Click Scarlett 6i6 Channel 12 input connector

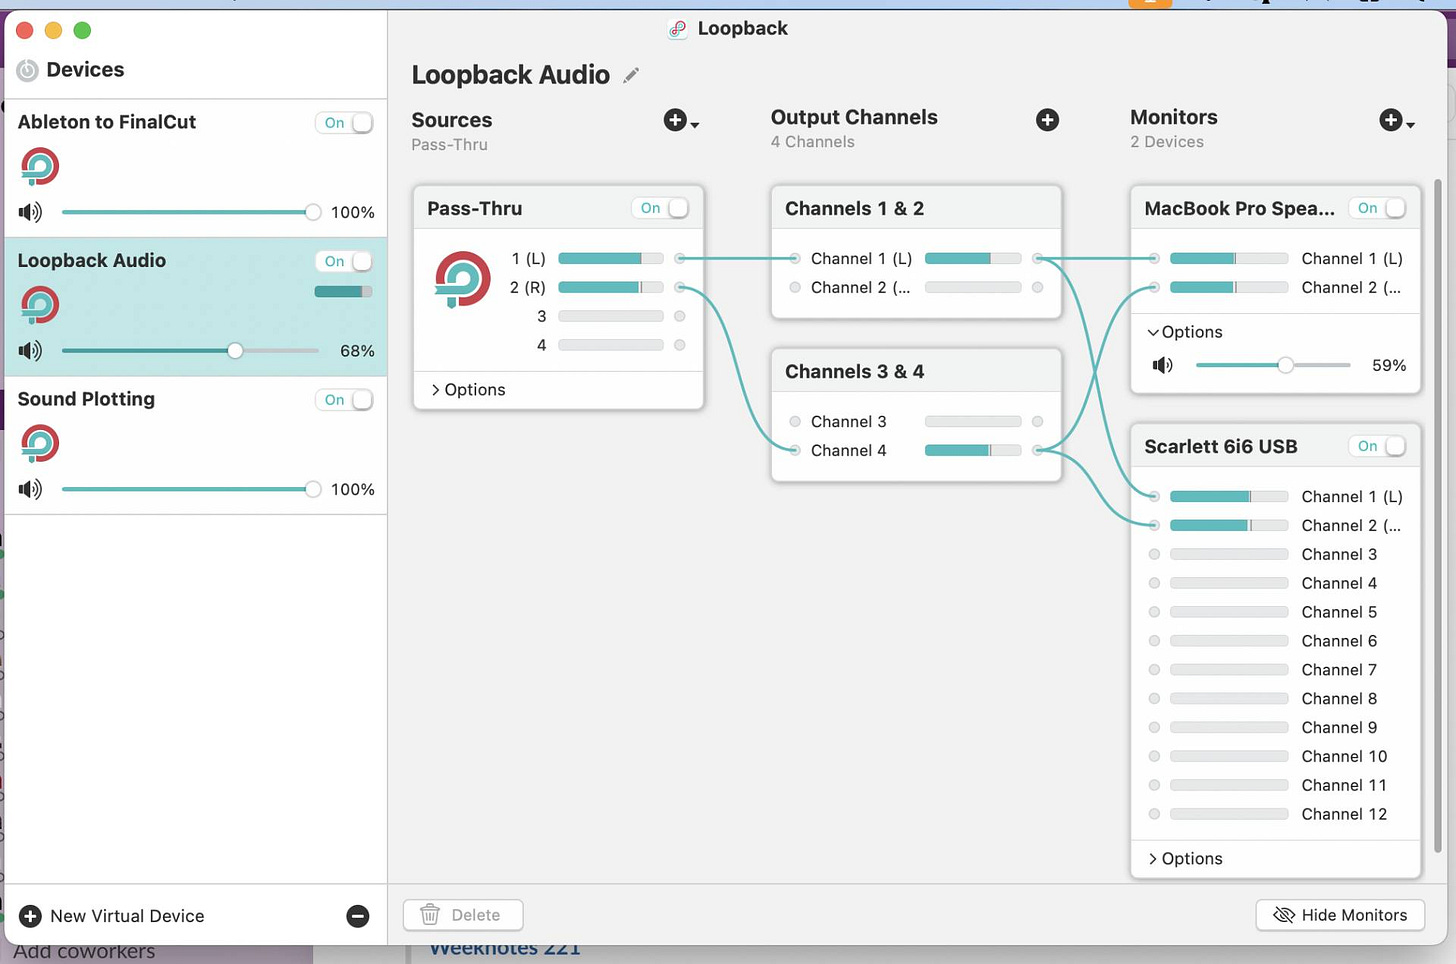(x=1154, y=814)
